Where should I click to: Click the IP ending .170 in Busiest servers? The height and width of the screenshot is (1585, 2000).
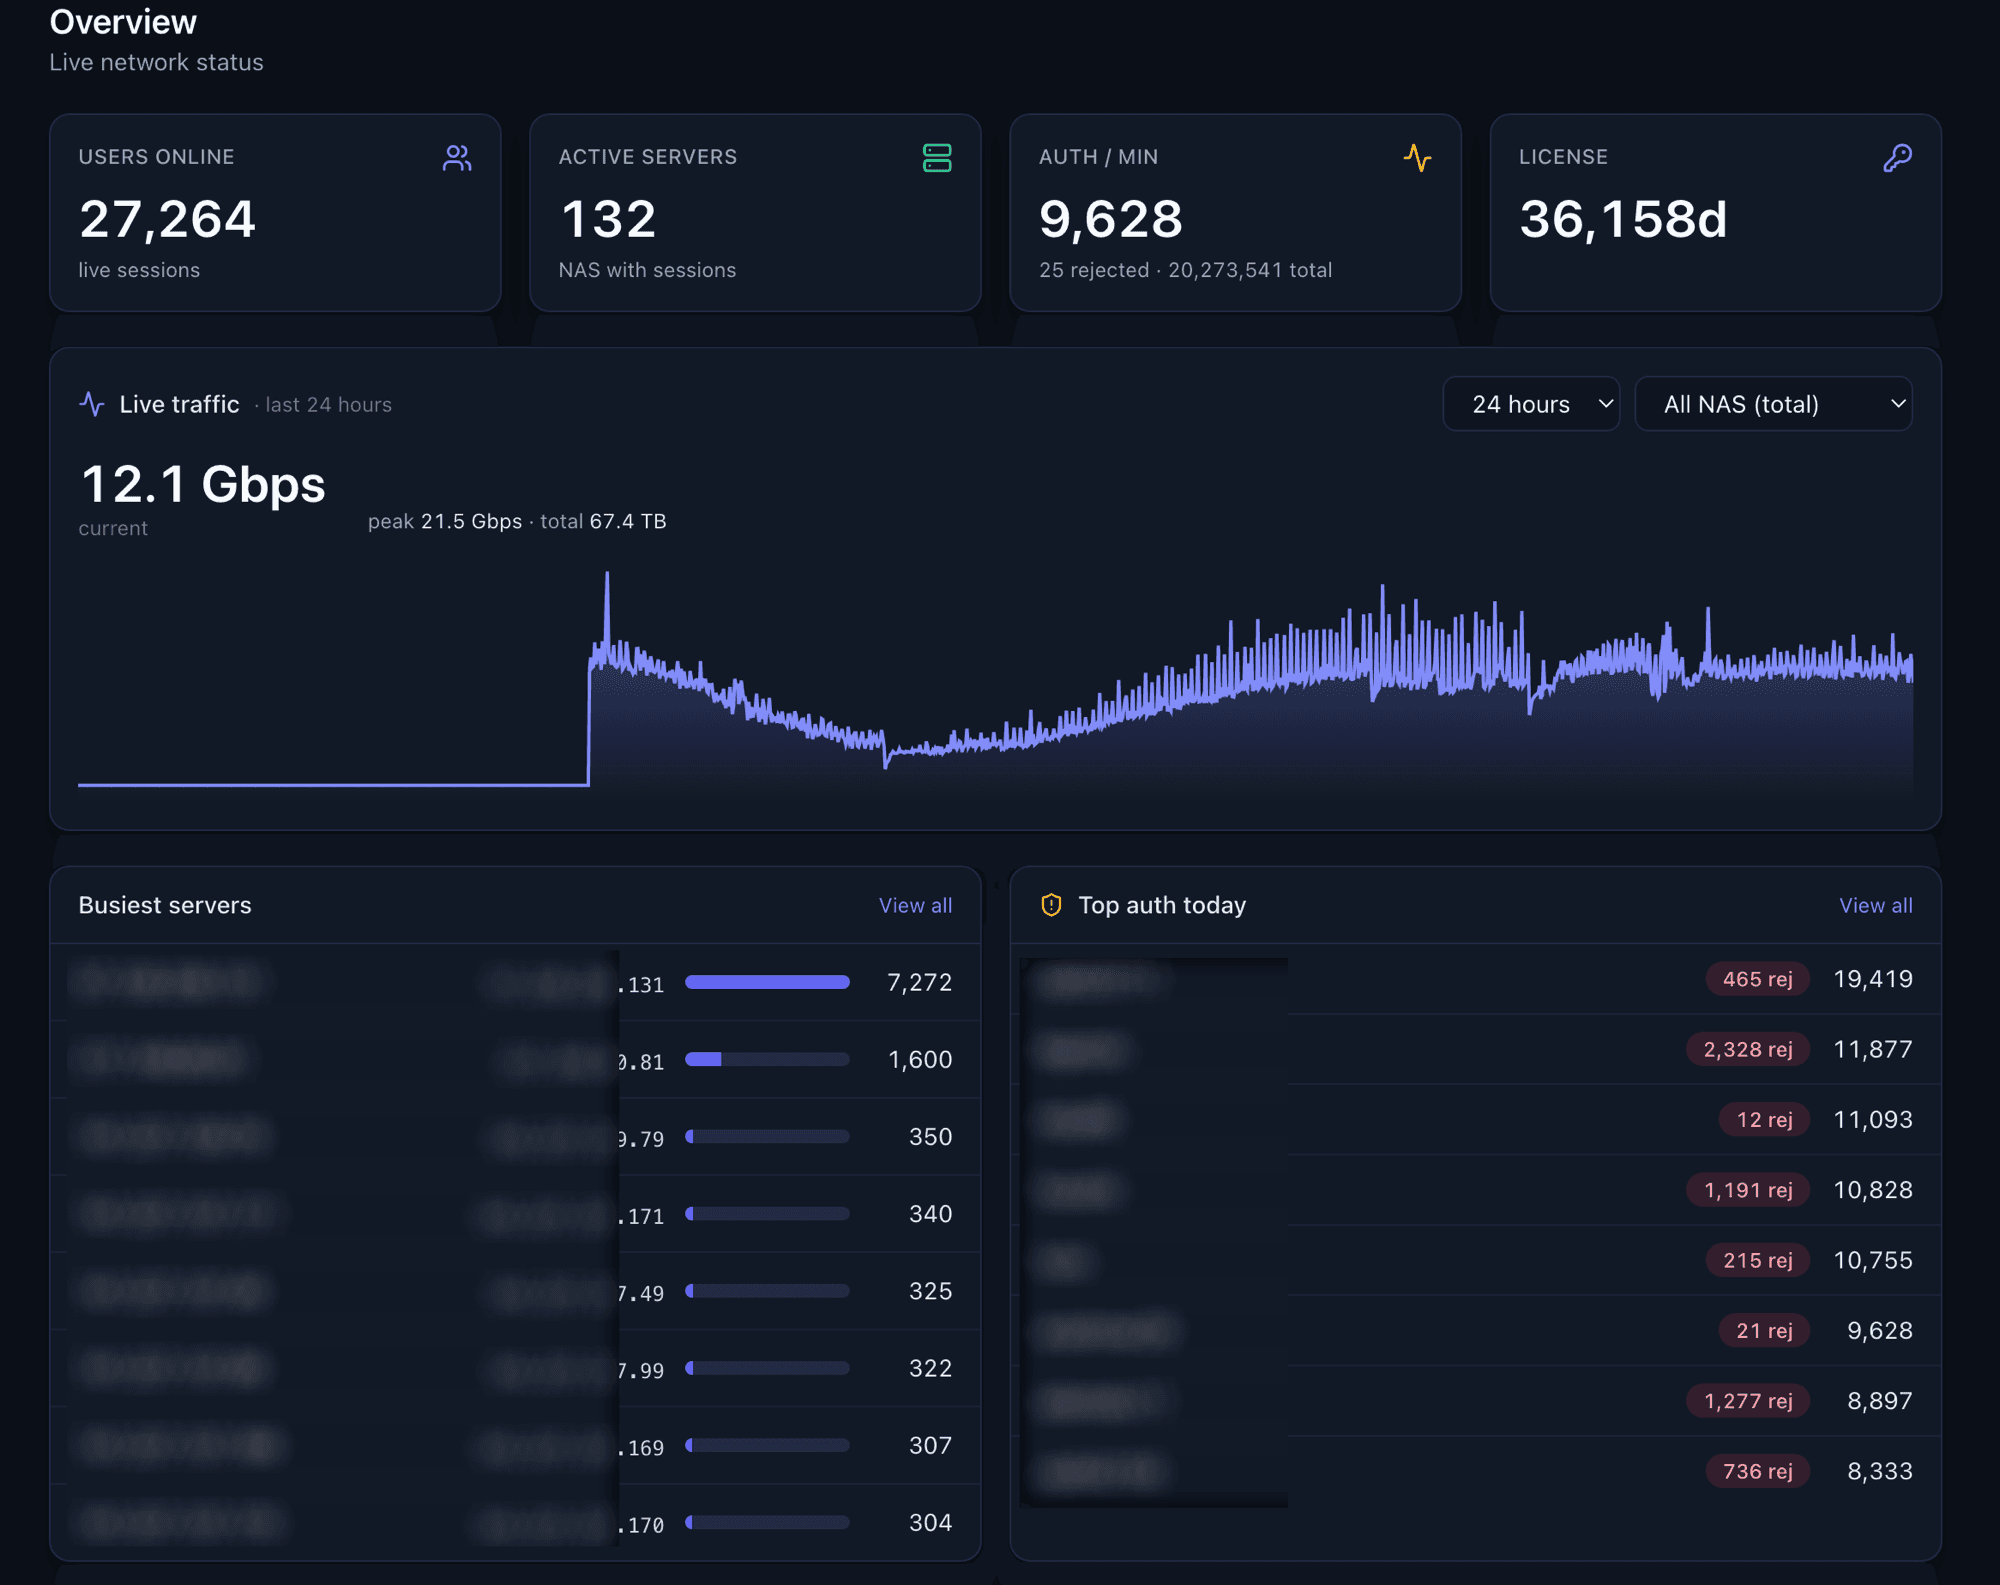coord(642,1524)
